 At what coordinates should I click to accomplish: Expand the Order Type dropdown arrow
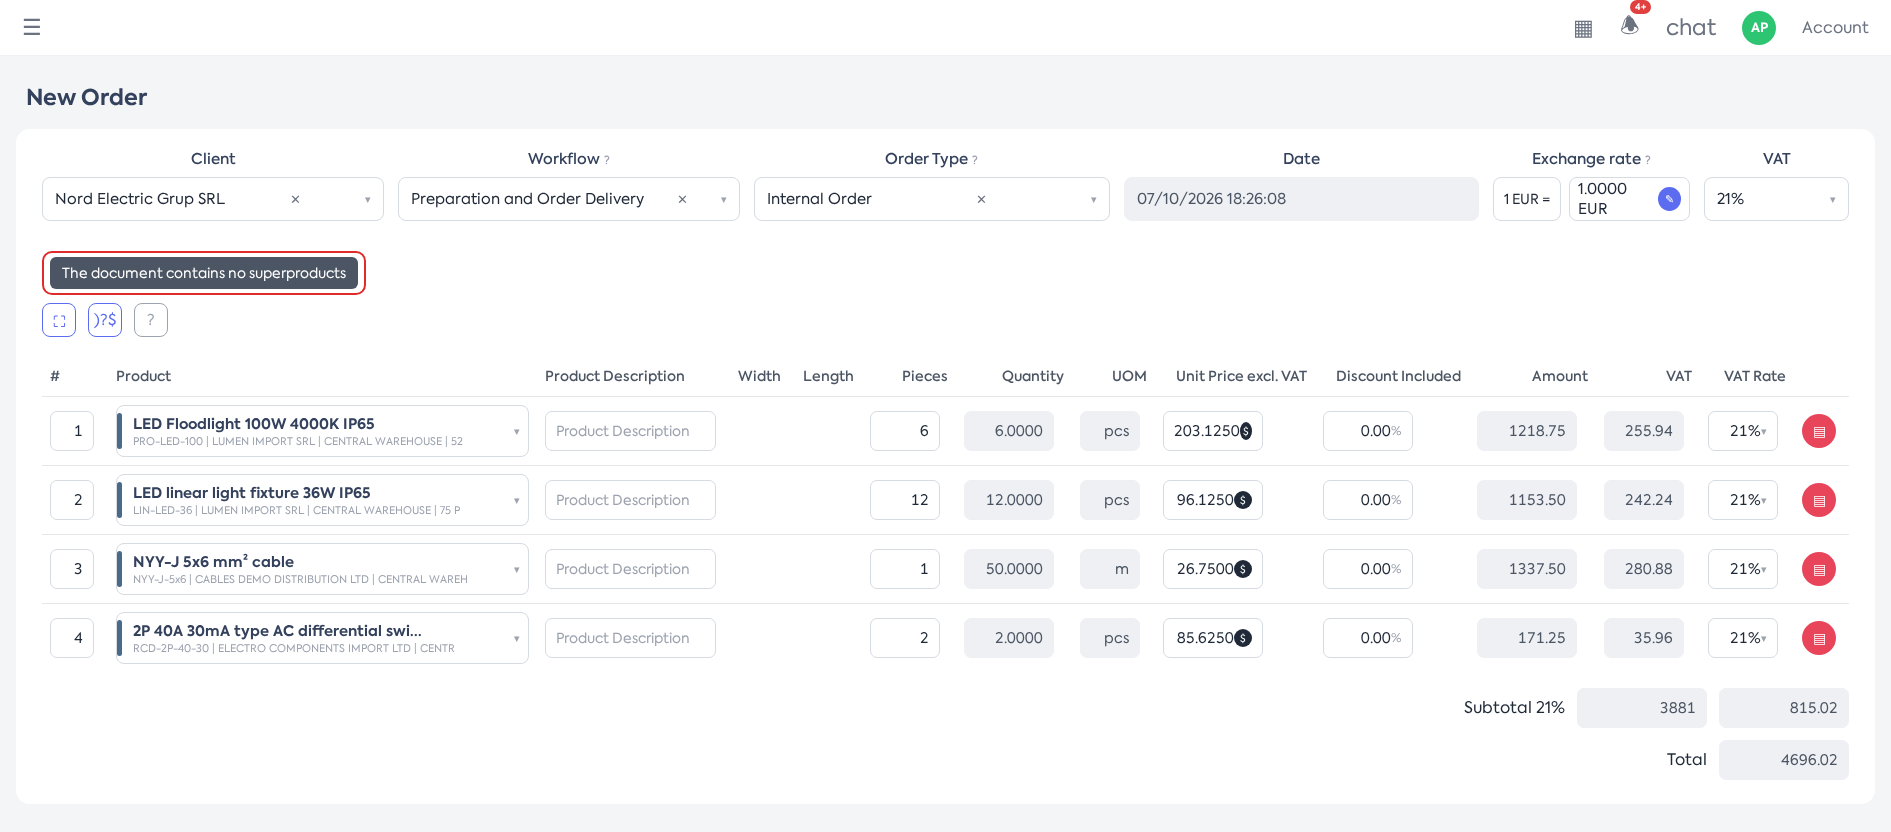coord(1093,199)
